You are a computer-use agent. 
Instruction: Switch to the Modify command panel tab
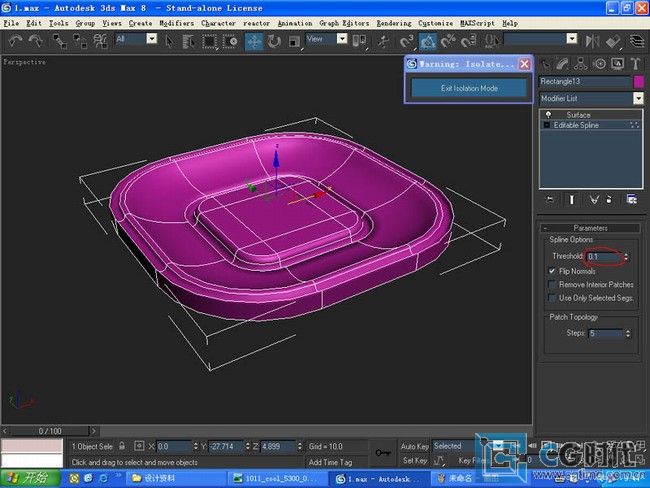click(x=563, y=64)
